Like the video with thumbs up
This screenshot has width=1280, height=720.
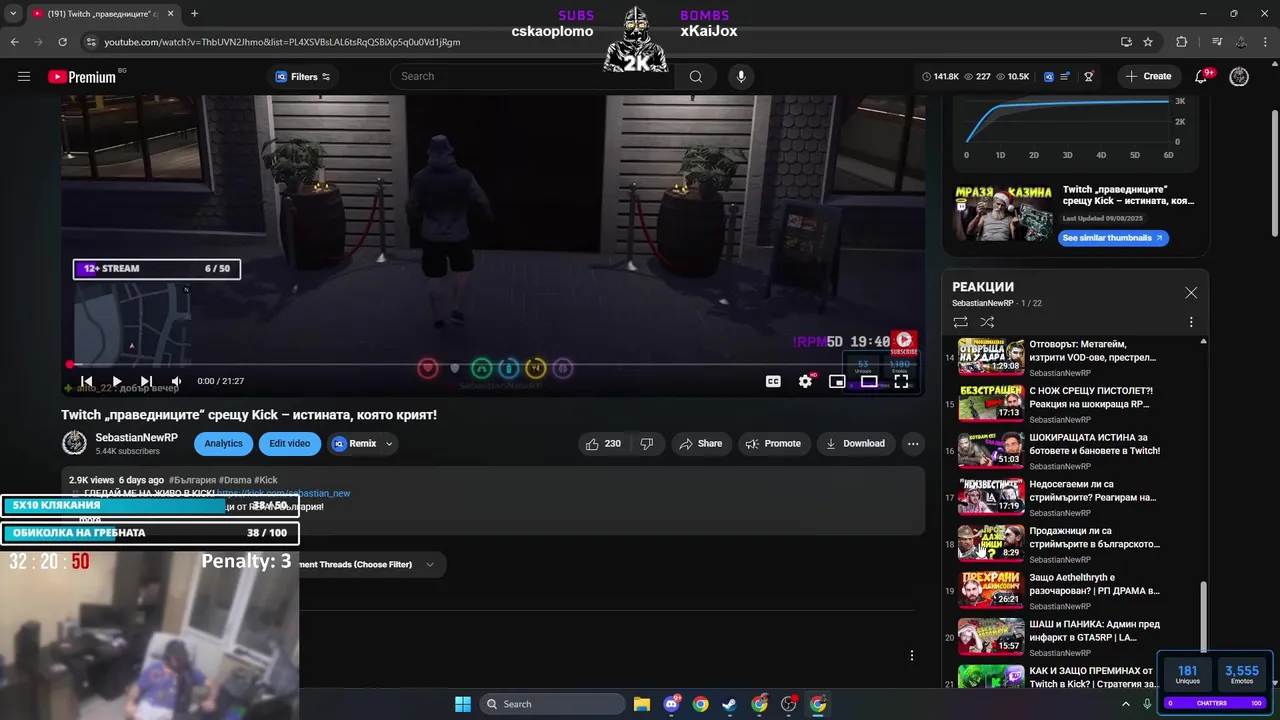click(x=603, y=444)
